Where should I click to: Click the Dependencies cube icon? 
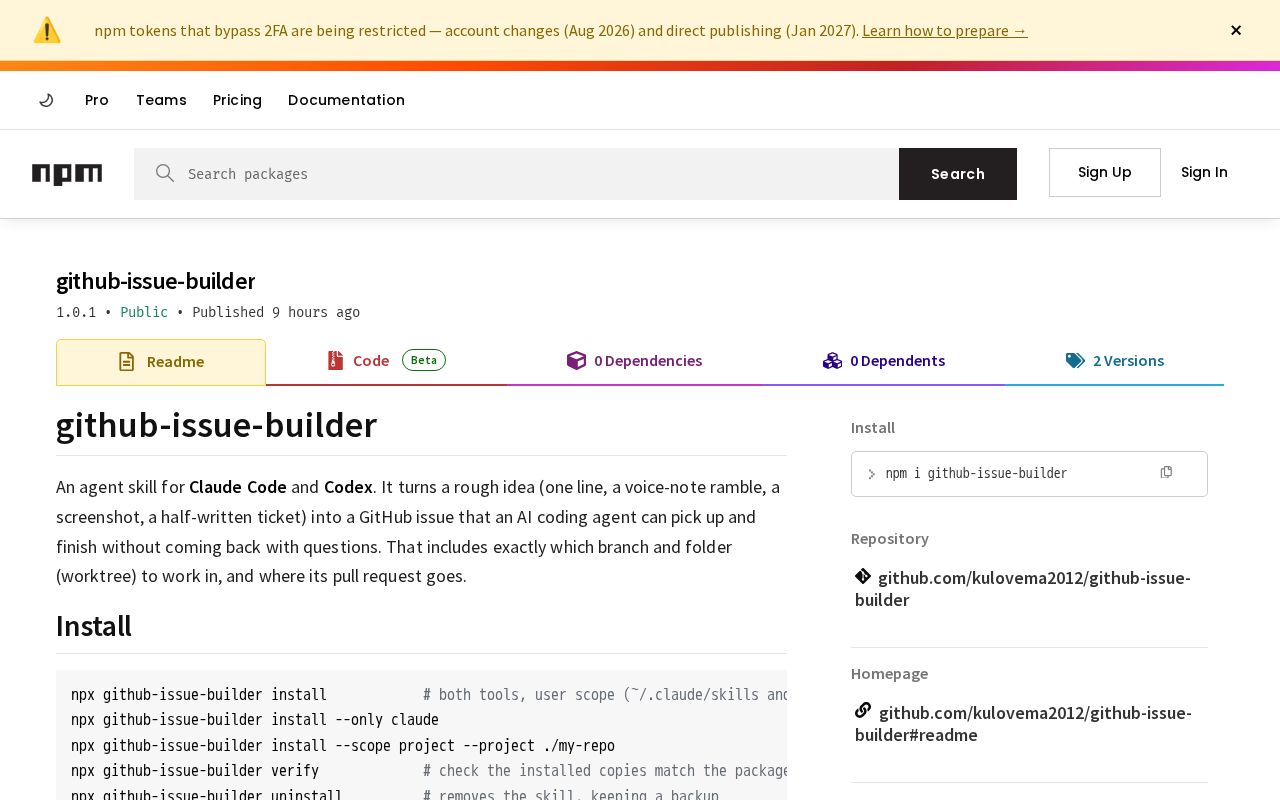point(576,360)
